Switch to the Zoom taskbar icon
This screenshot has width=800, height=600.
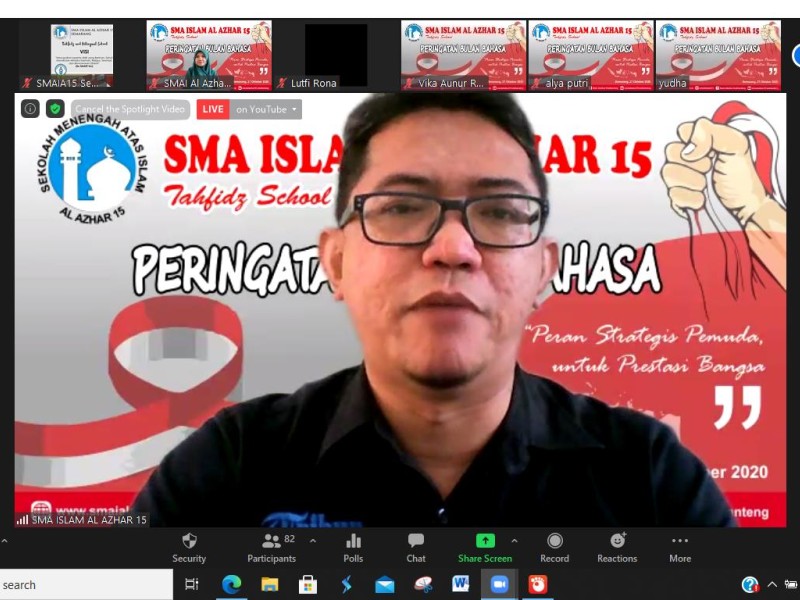tap(499, 585)
